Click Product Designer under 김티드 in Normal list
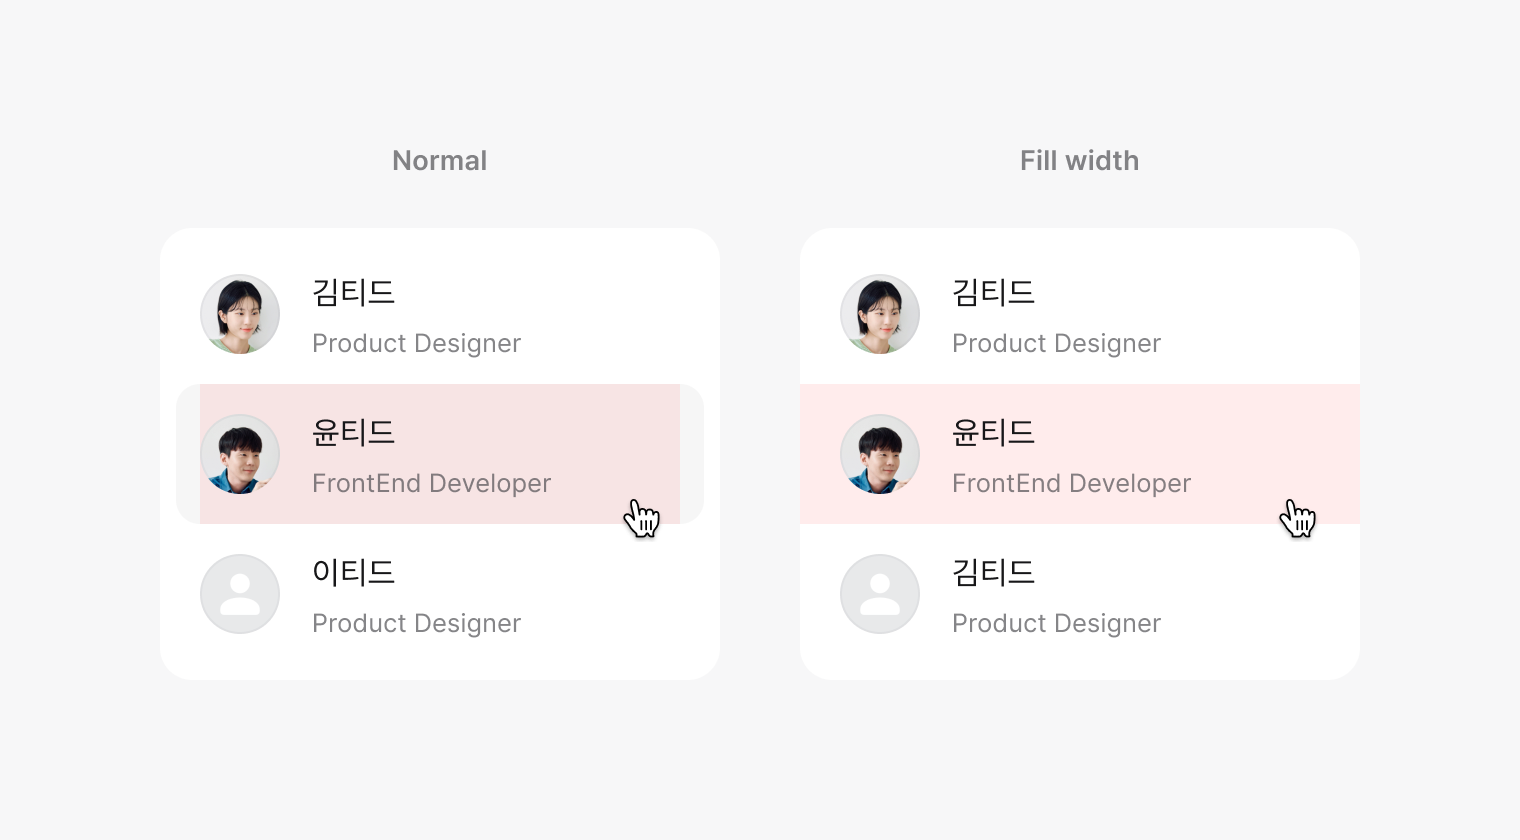Viewport: 1520px width, 840px height. click(416, 343)
